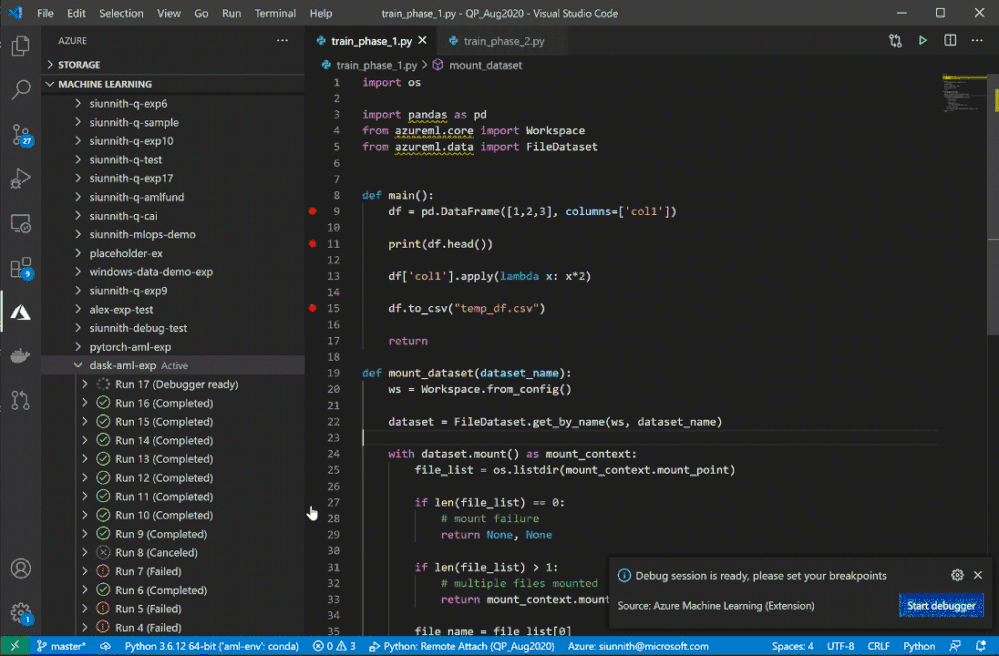The image size is (999, 656).
Task: Expand Run 16 (Completed)
Action: [x=85, y=403]
